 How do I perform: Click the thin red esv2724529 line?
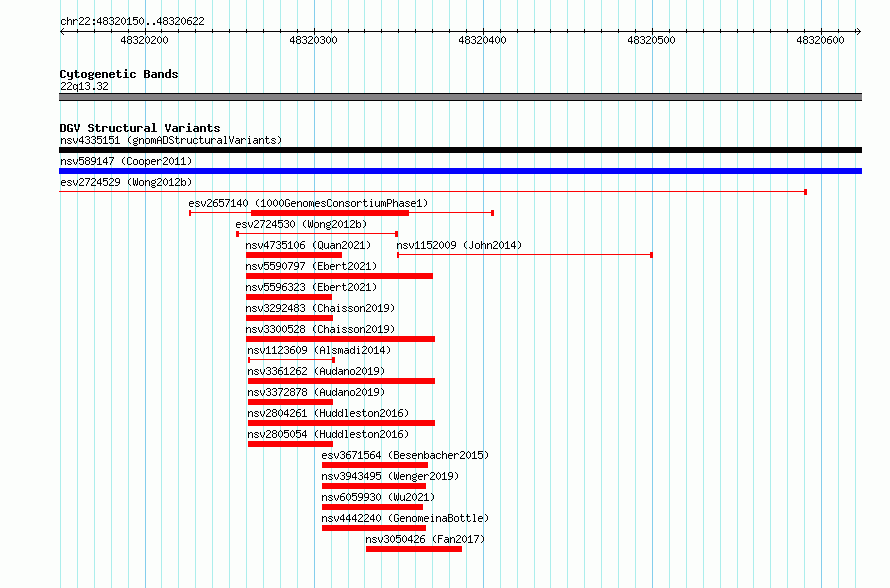point(433,192)
